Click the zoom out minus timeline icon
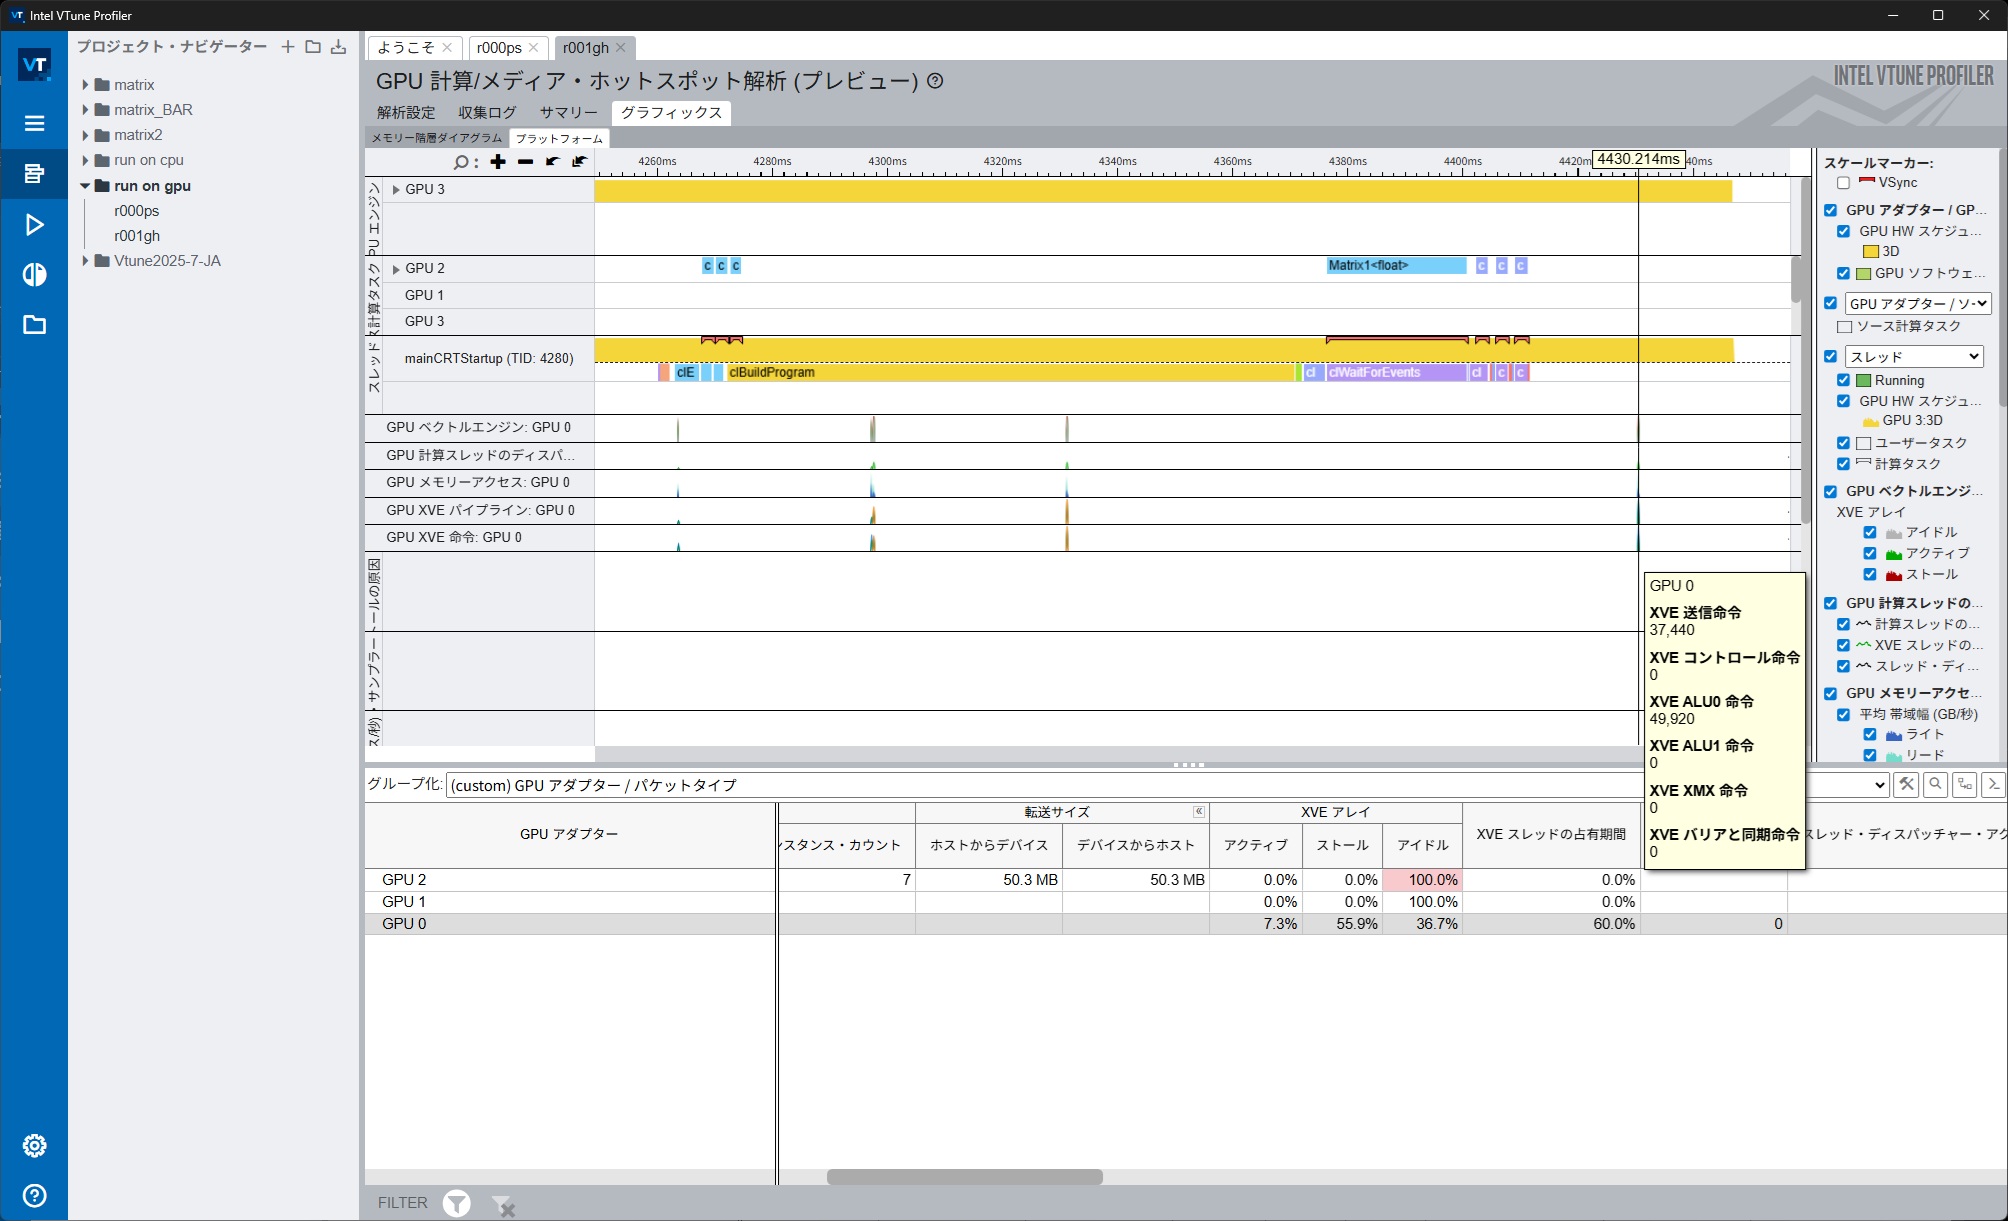The width and height of the screenshot is (2008, 1221). pyautogui.click(x=525, y=161)
